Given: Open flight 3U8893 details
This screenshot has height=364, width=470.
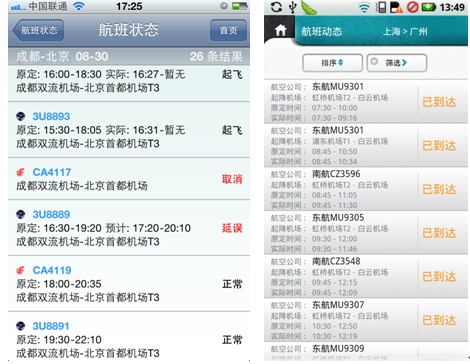Looking at the screenshot, I should (129, 130).
